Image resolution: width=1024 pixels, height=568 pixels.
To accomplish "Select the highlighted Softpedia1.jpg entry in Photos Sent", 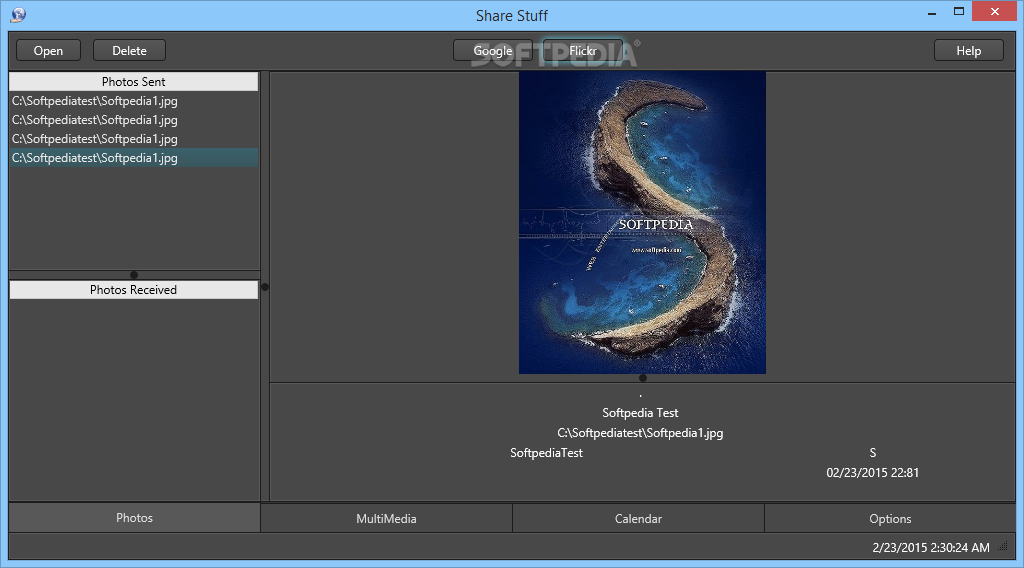I will tap(134, 158).
